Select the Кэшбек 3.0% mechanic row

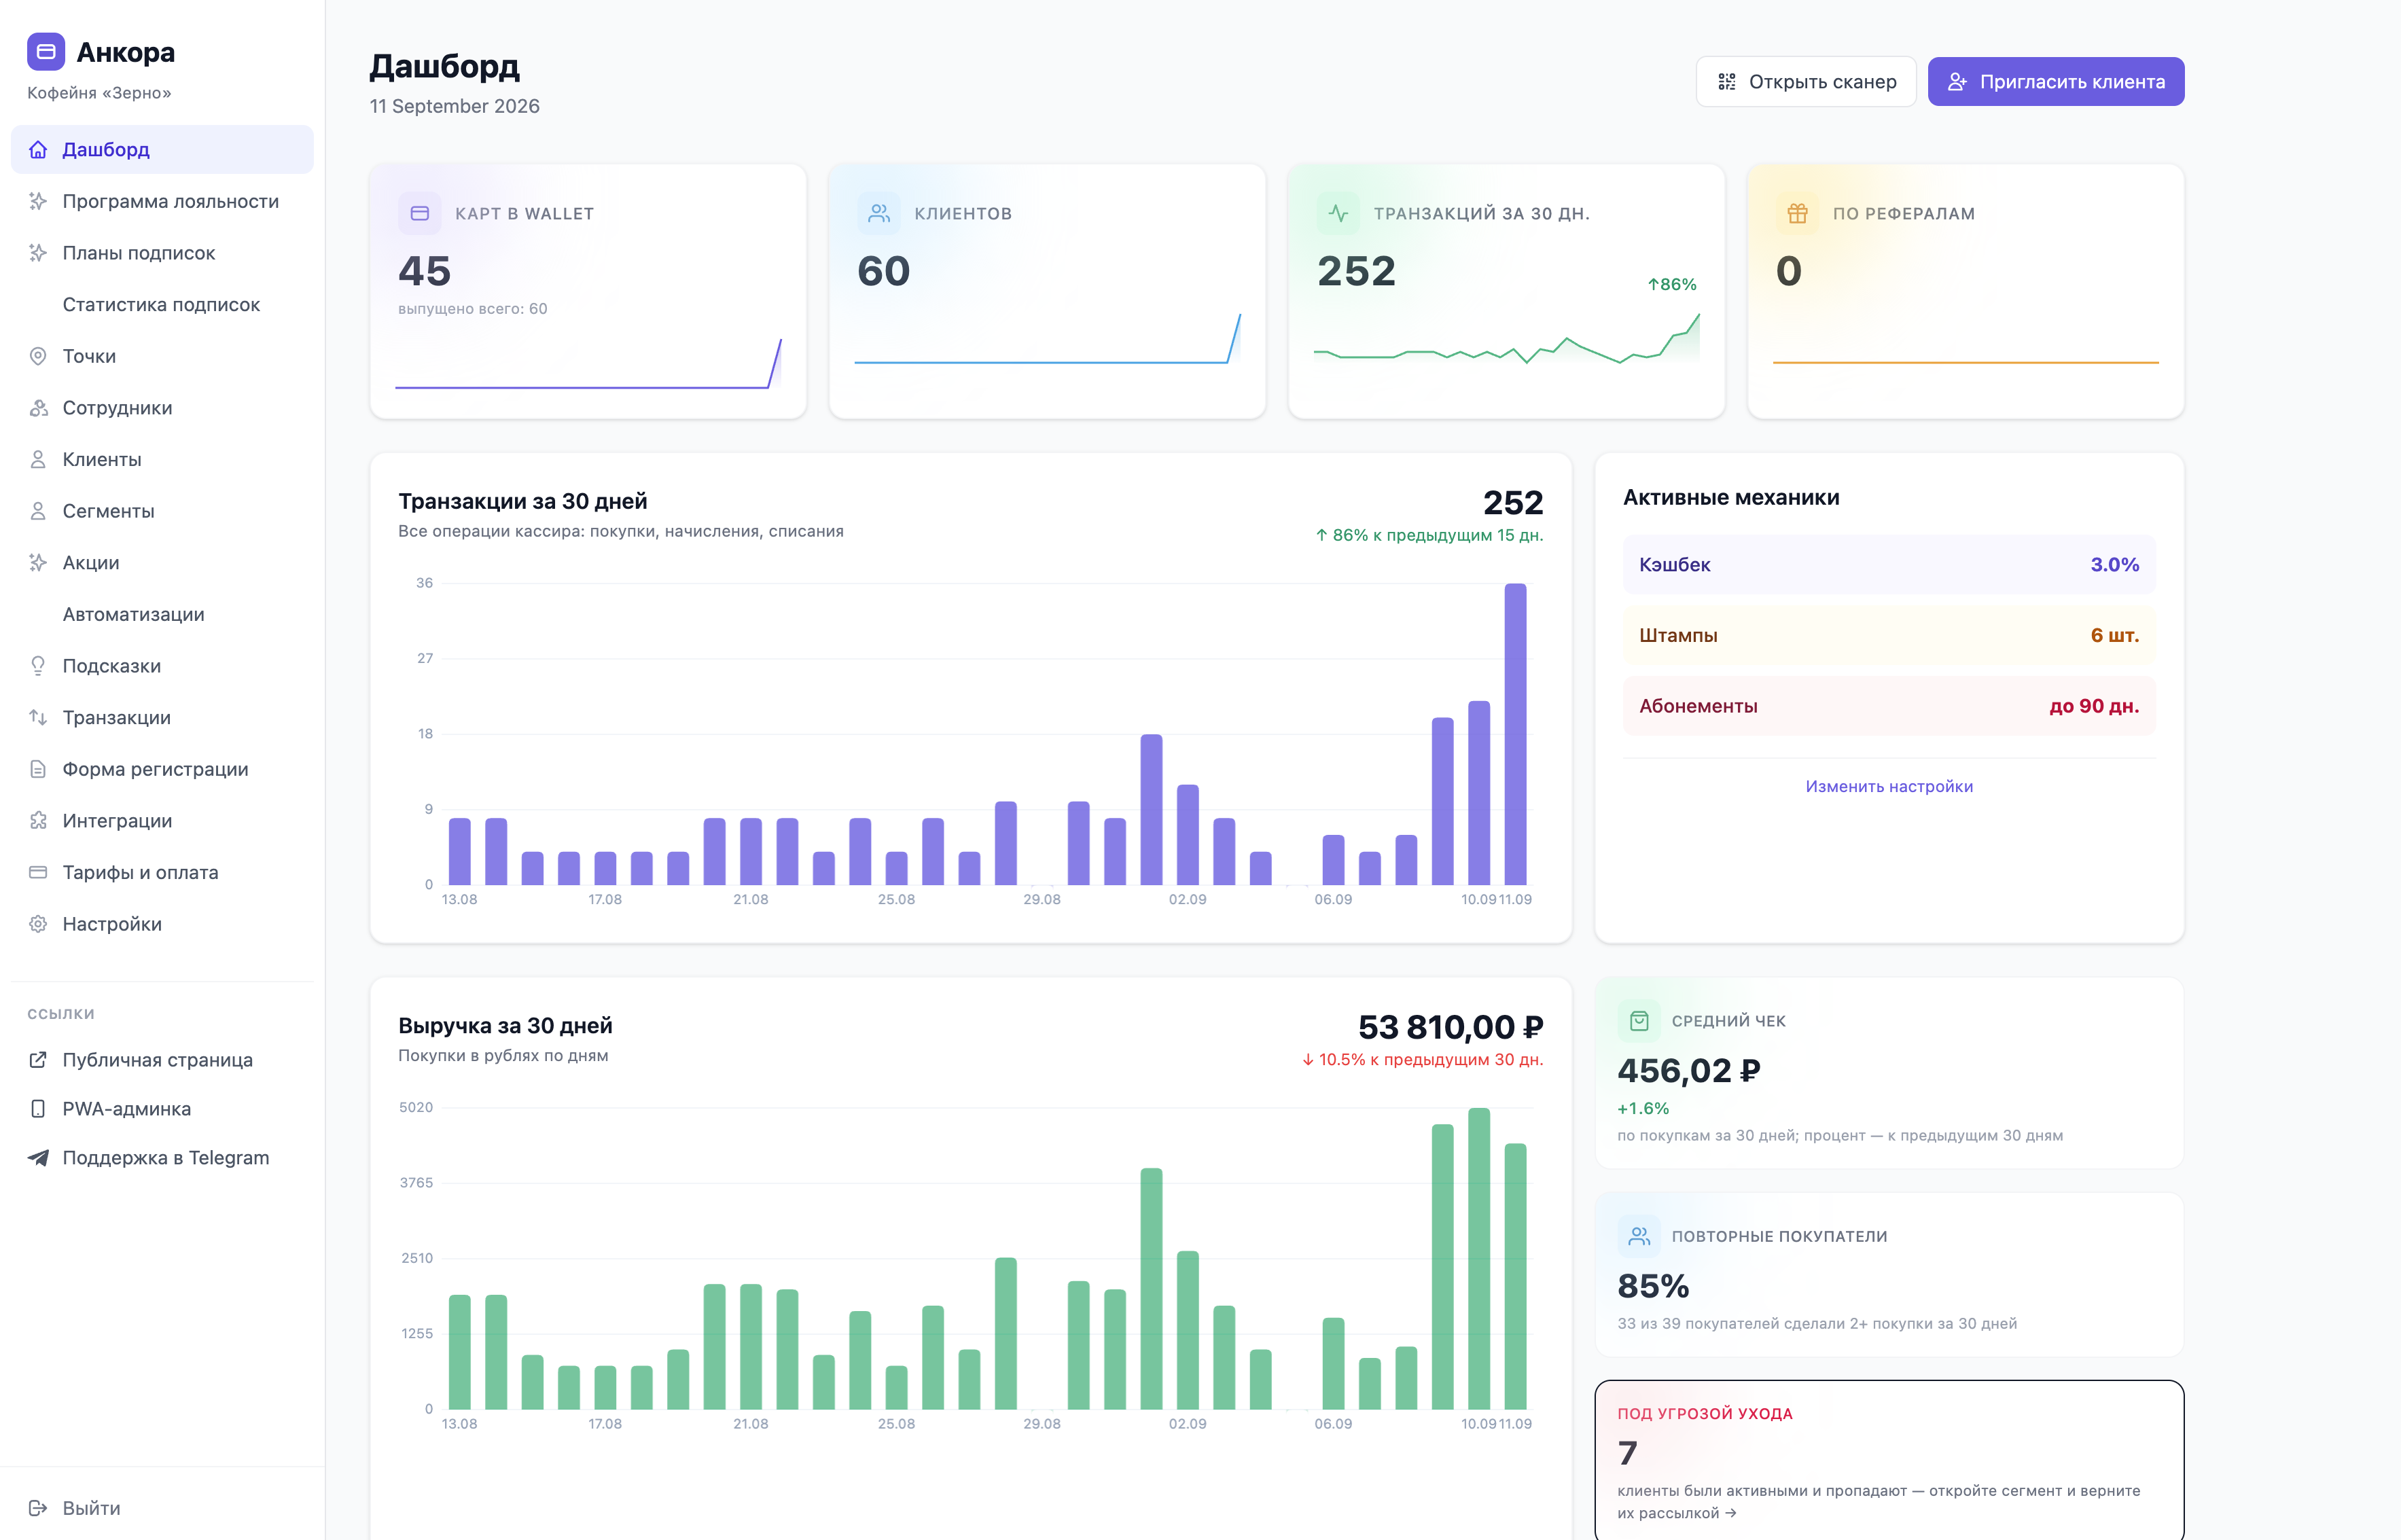1889,565
